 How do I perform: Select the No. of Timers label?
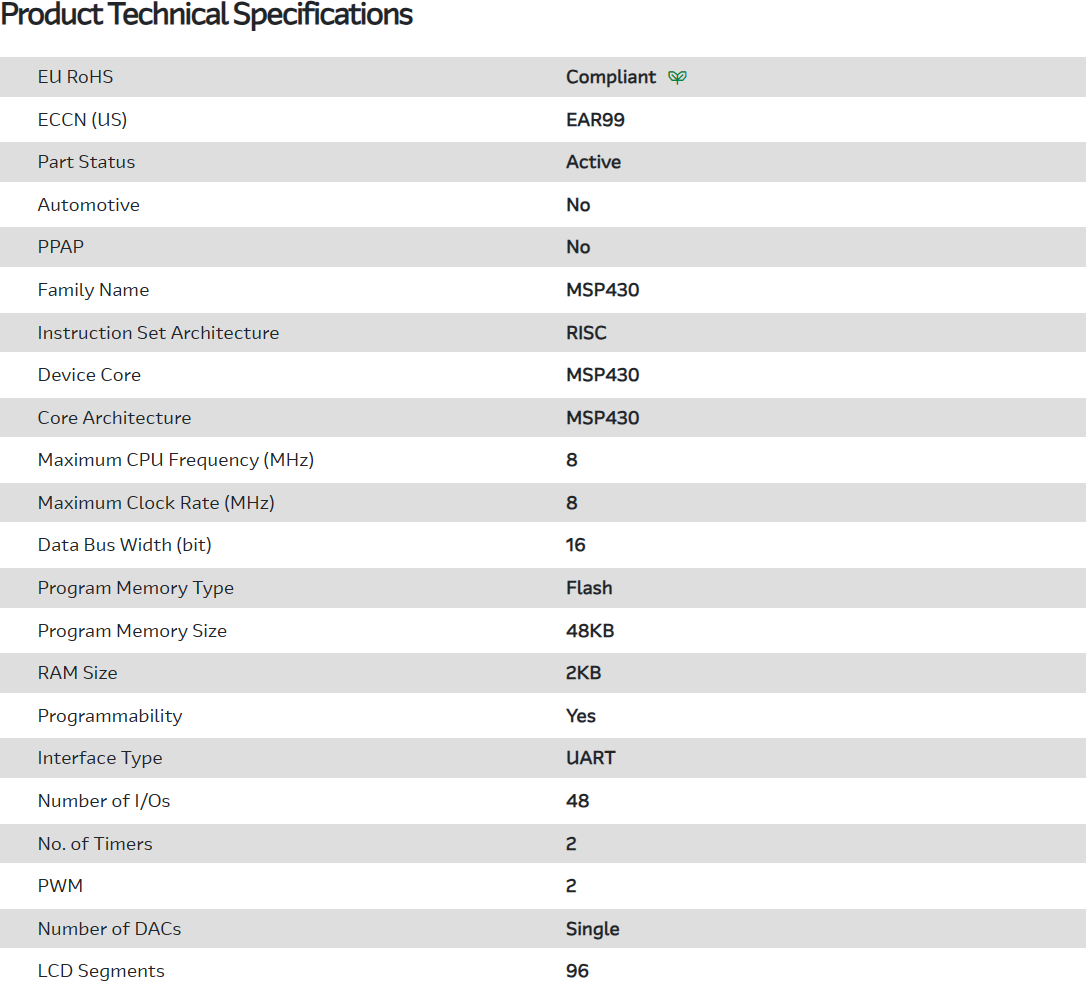click(95, 844)
